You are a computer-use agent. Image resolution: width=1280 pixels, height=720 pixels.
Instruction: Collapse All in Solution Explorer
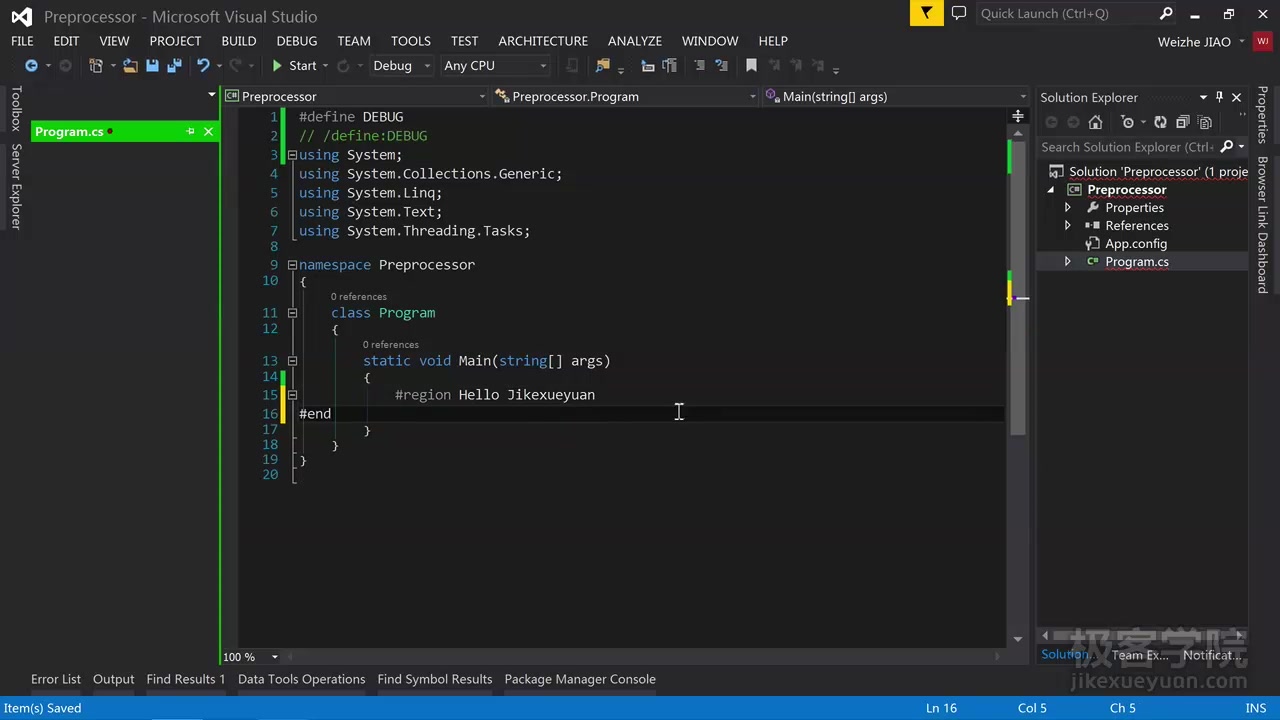click(x=1182, y=122)
